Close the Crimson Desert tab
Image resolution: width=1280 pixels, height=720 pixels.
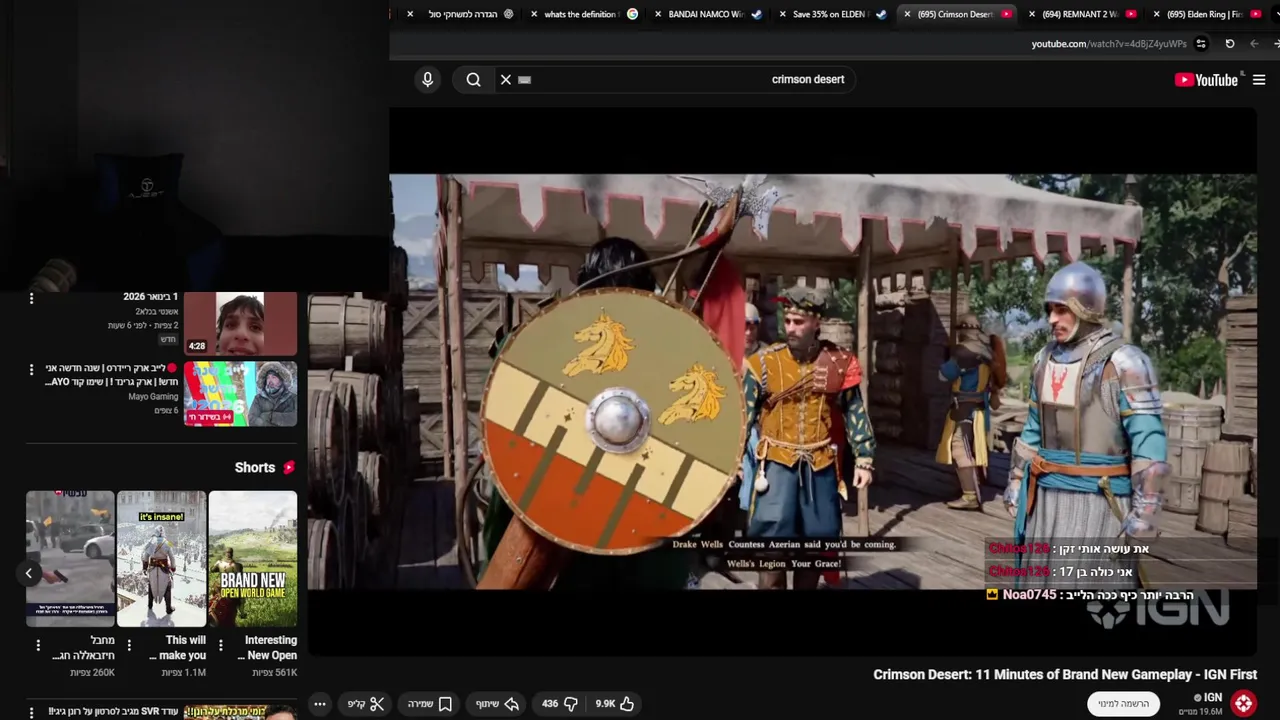click(x=907, y=14)
